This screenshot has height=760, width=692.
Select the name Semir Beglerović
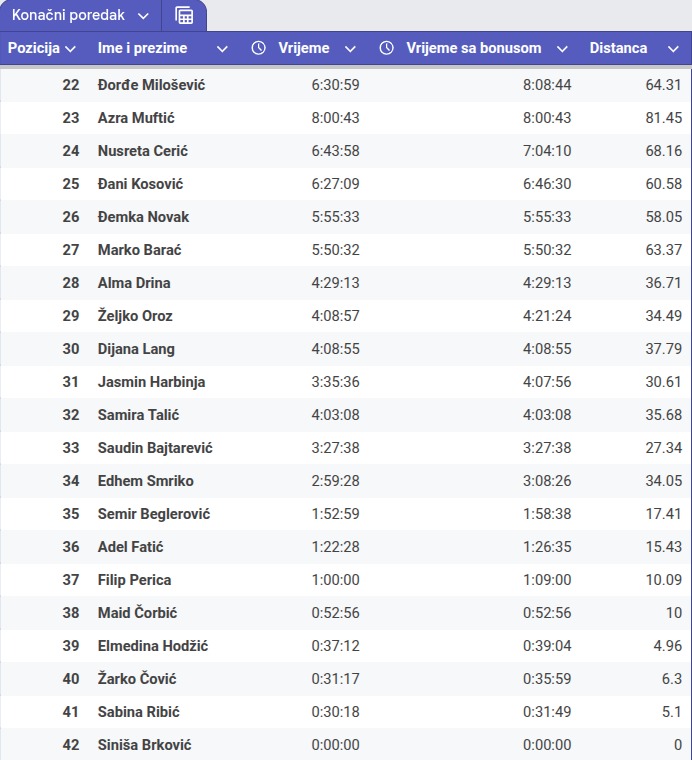(x=154, y=513)
